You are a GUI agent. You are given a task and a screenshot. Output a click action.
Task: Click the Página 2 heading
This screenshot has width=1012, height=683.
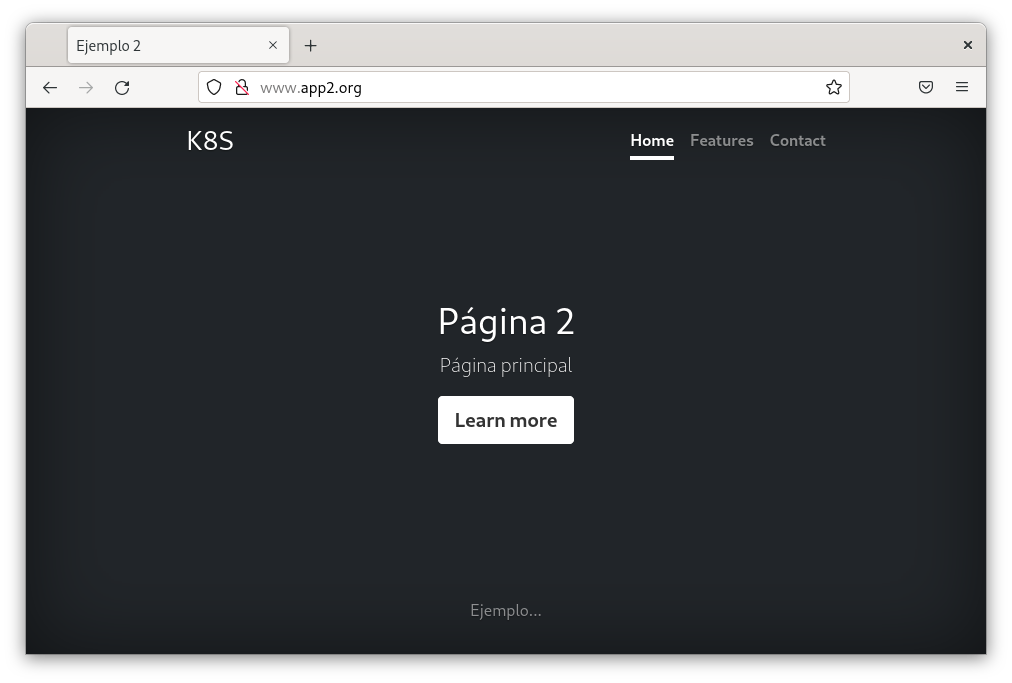506,322
